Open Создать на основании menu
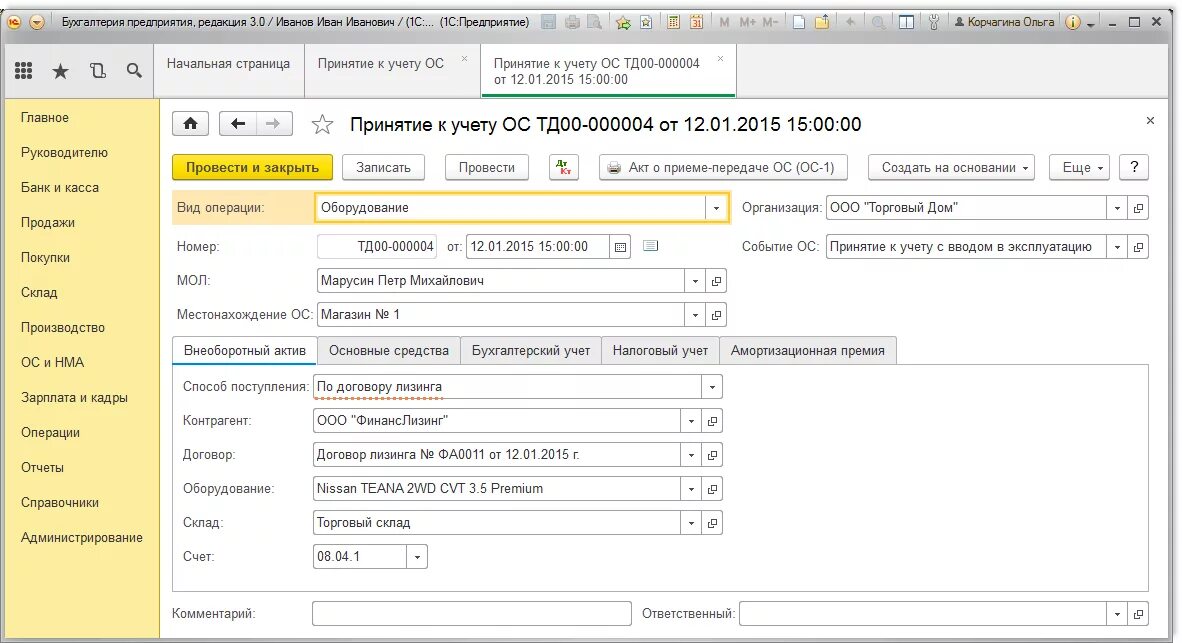This screenshot has height=643, width=1182. 951,167
